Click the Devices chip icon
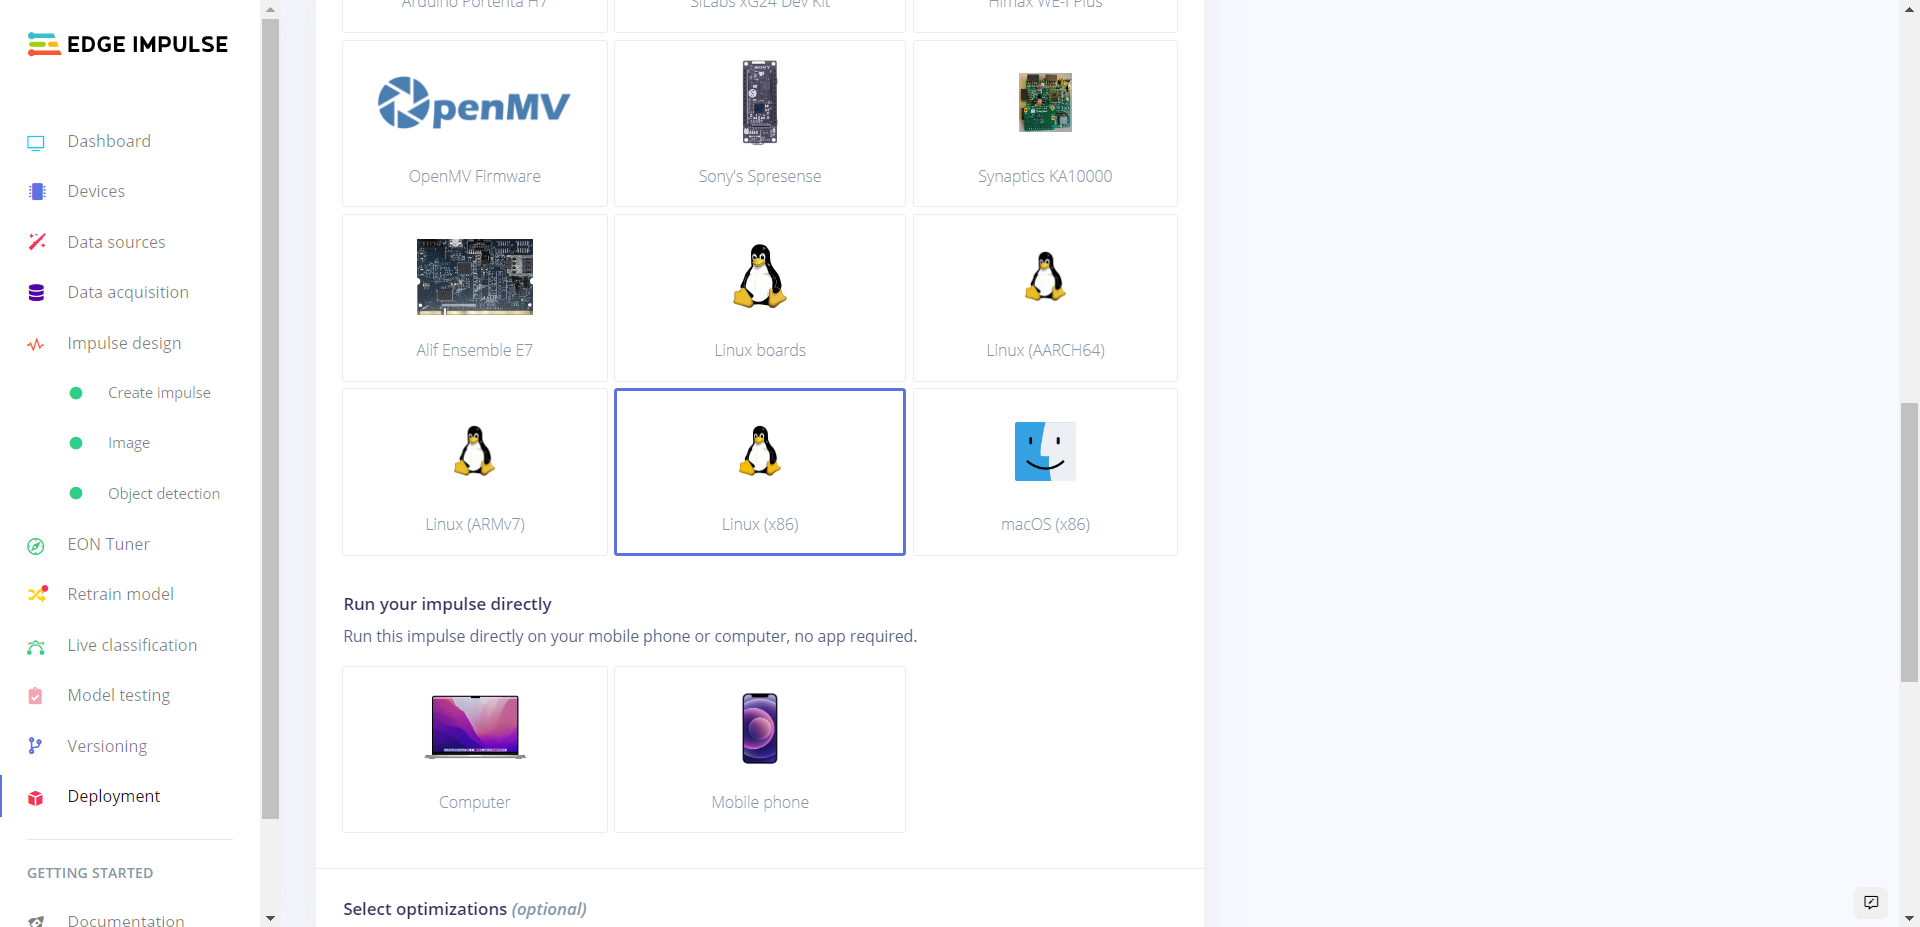The image size is (1920, 927). (x=37, y=191)
